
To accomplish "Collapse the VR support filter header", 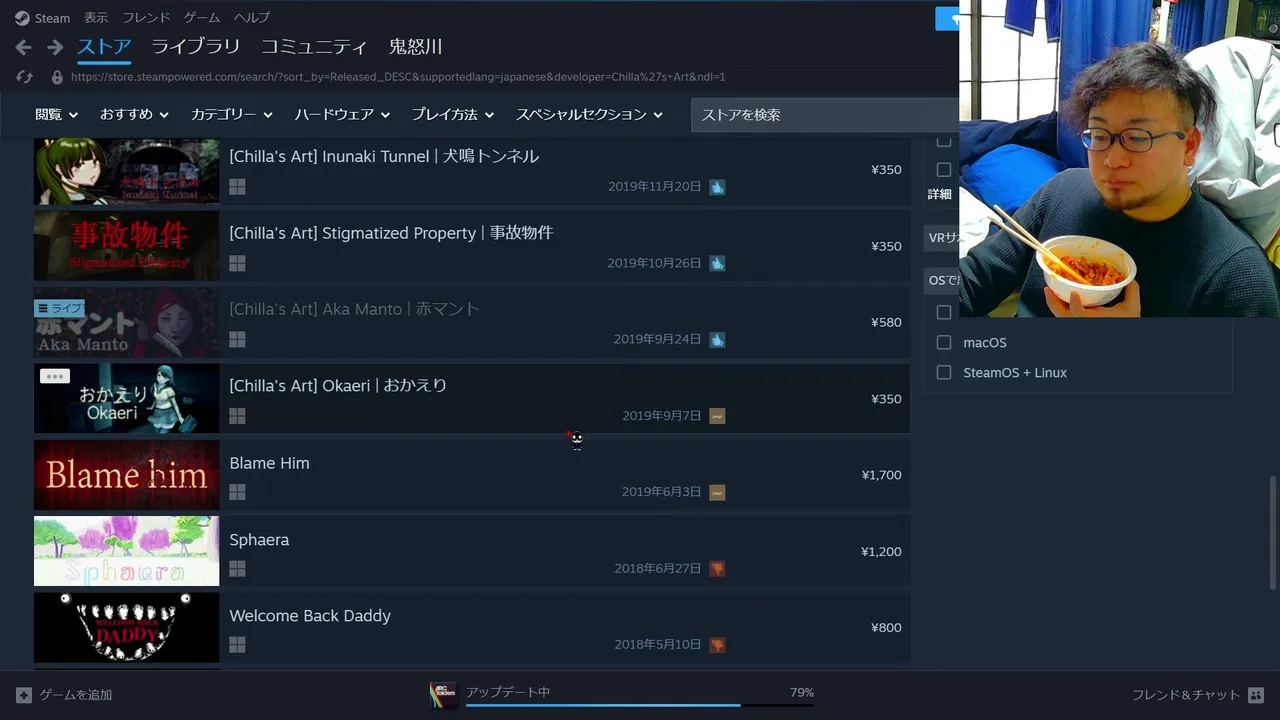I will tap(942, 238).
